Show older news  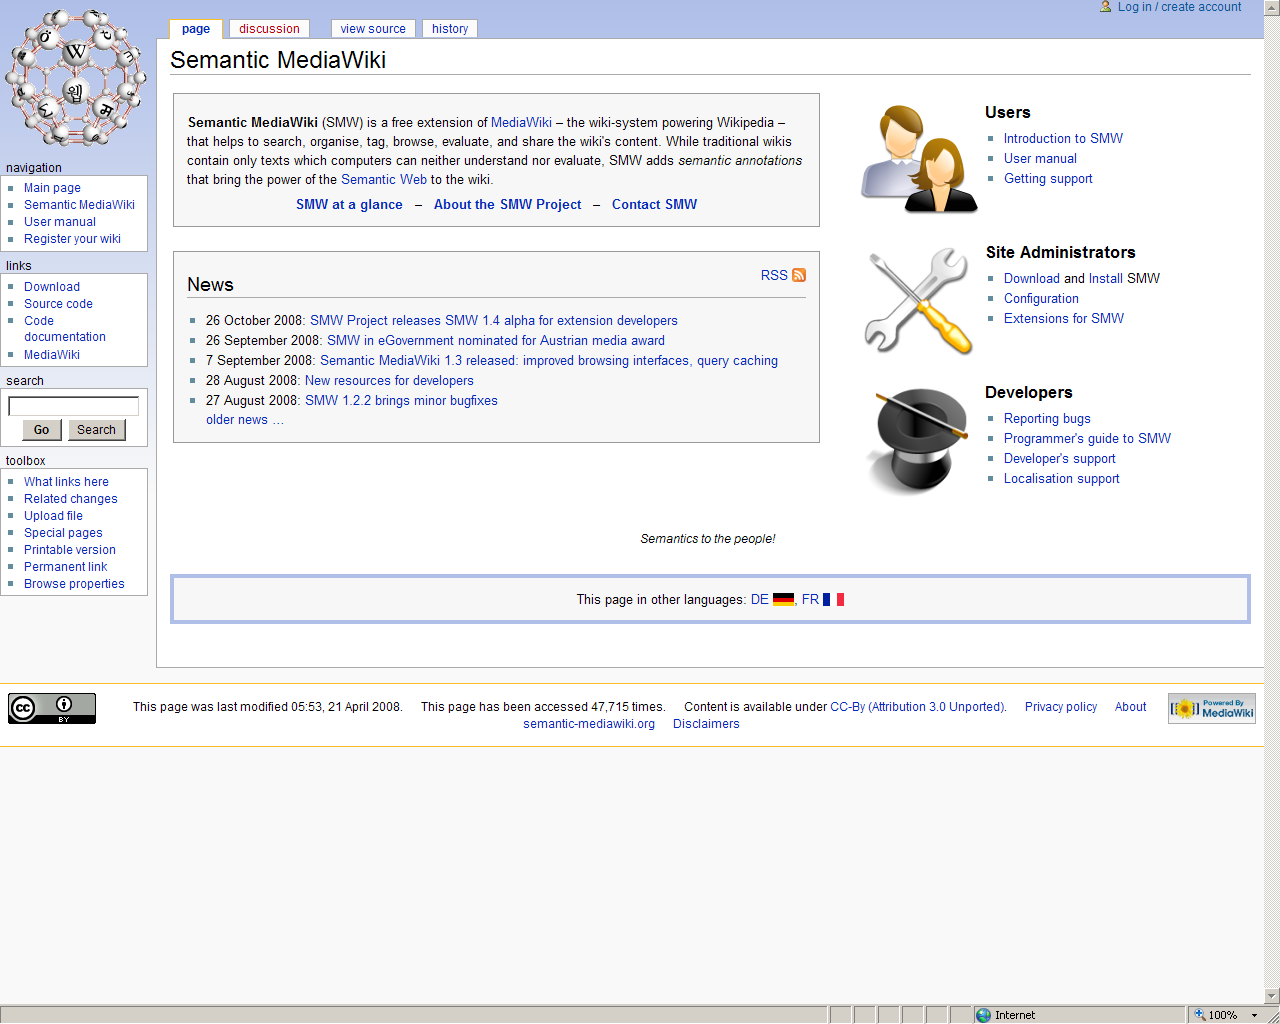245,420
